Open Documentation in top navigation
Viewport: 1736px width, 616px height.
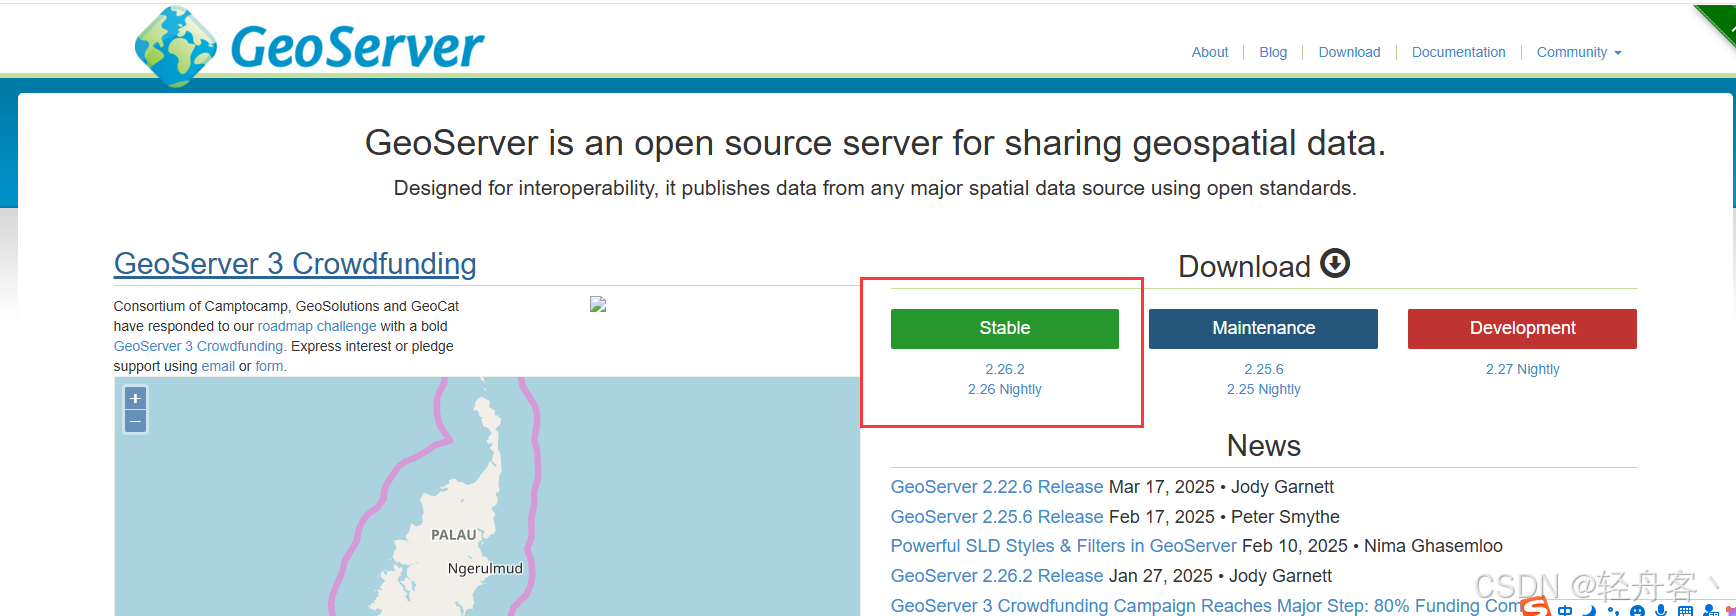1458,52
